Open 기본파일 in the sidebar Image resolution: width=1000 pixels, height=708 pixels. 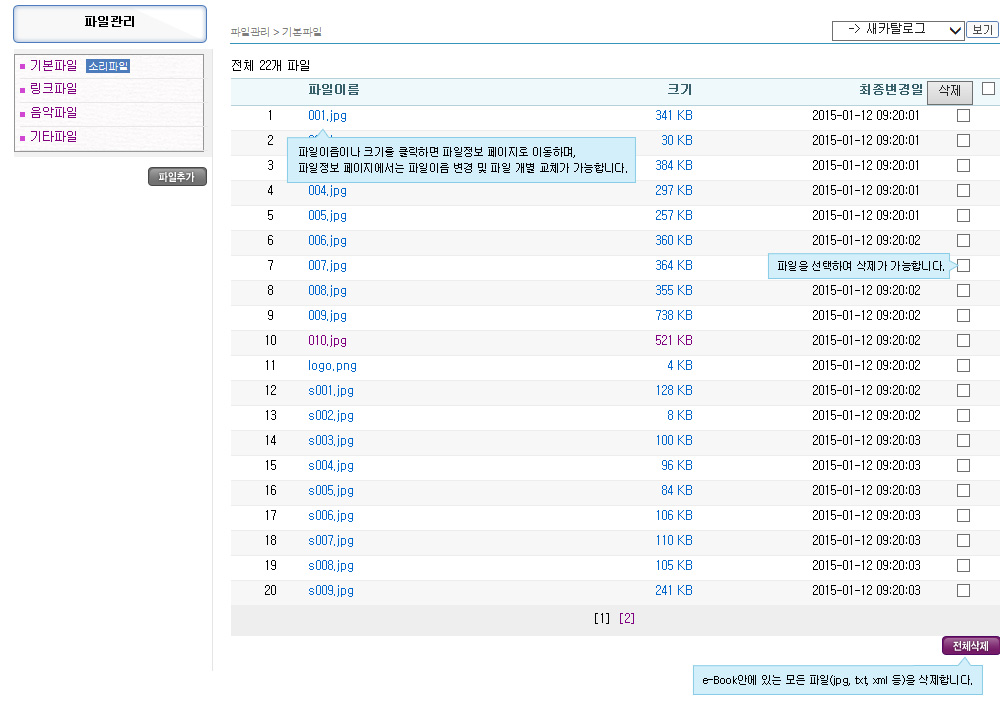[x=53, y=66]
